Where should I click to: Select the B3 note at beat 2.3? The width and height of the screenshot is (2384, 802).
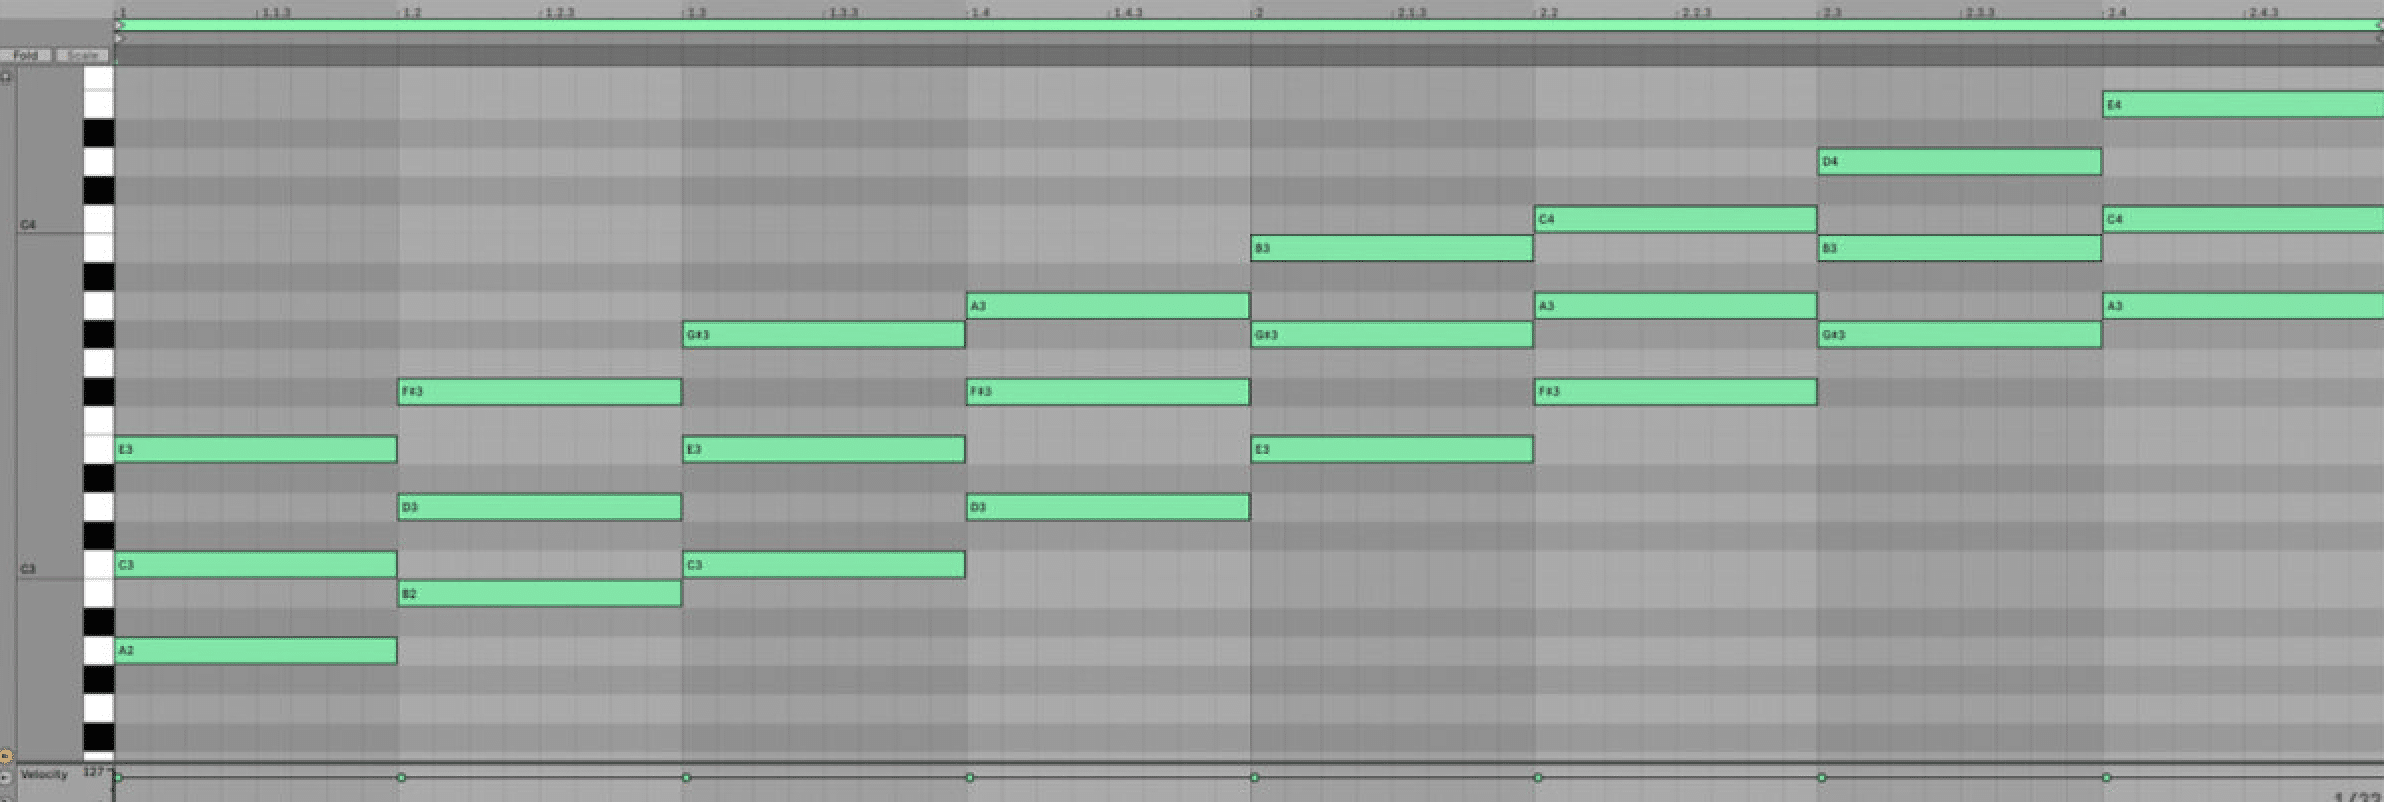tap(1960, 248)
